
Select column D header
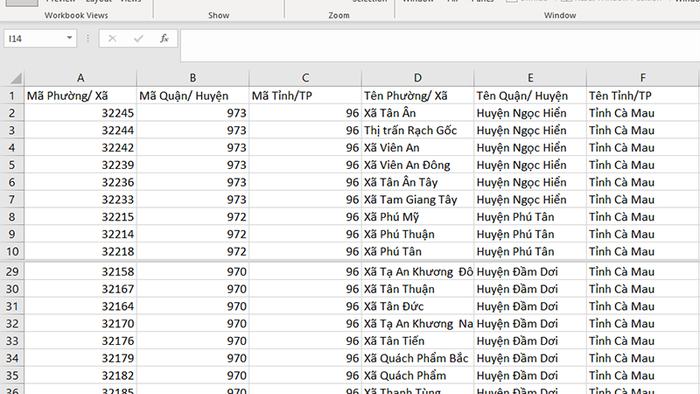(x=418, y=78)
